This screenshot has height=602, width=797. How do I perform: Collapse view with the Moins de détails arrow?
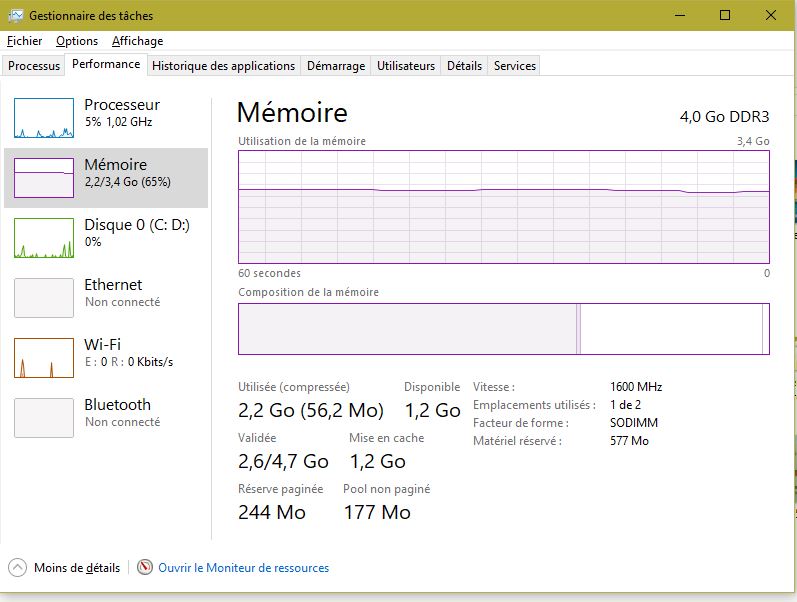click(x=17, y=568)
